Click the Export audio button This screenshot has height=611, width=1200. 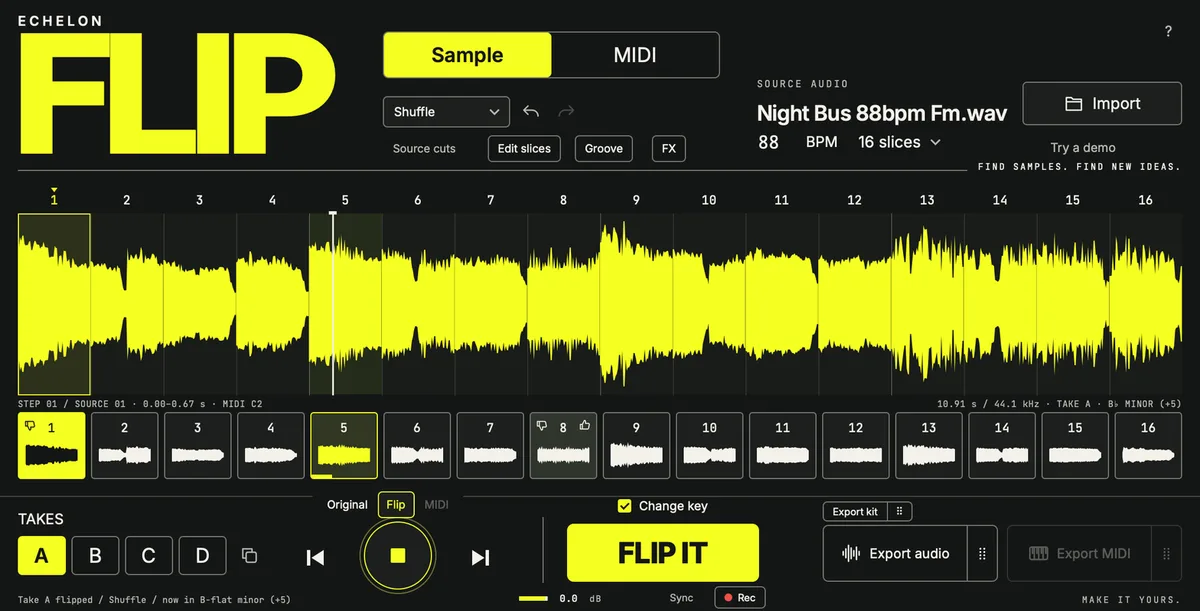point(896,553)
